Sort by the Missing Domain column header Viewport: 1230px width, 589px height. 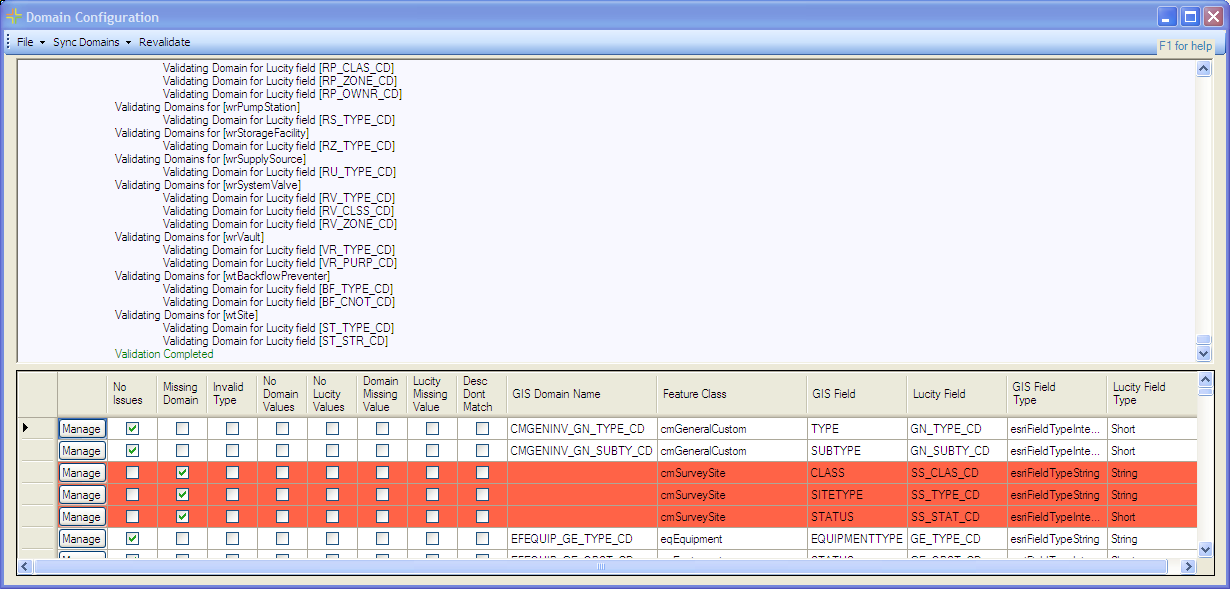coord(182,394)
